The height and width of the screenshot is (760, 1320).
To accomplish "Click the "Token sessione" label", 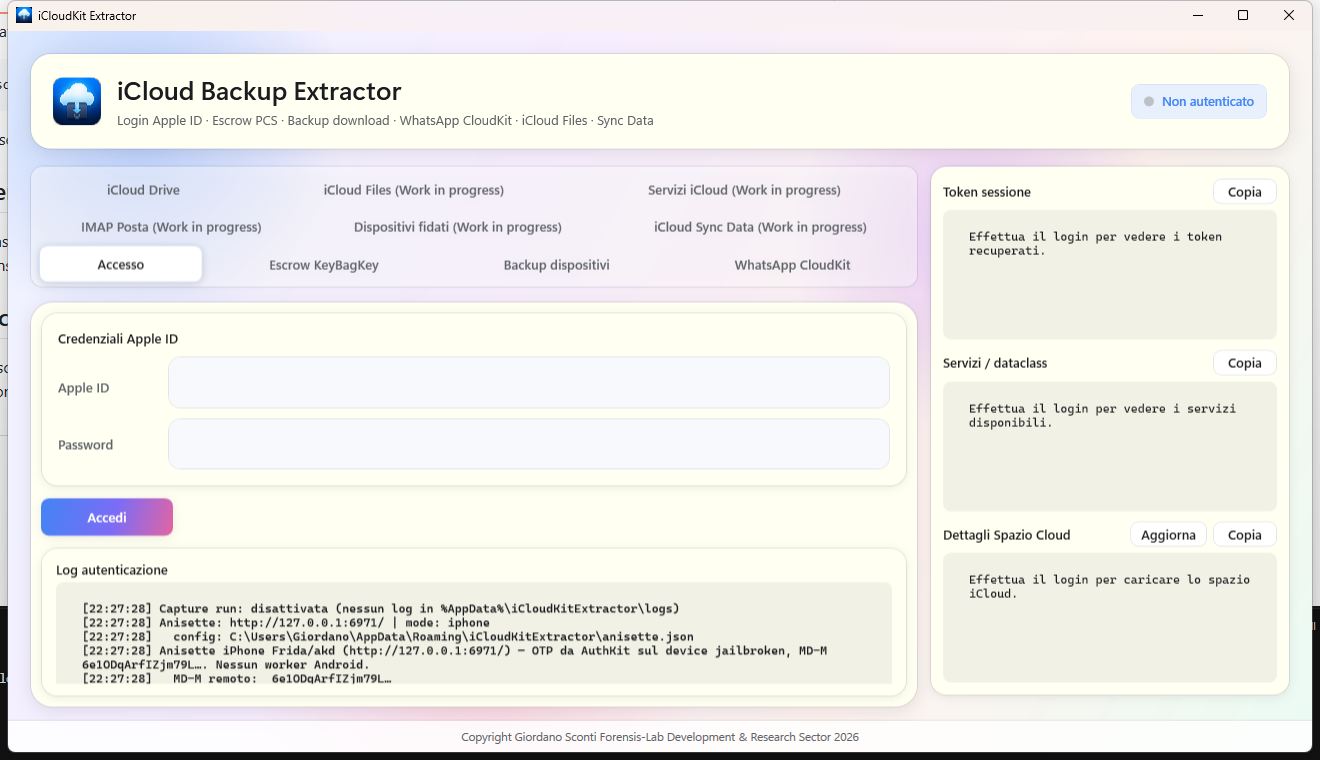I will (x=987, y=192).
